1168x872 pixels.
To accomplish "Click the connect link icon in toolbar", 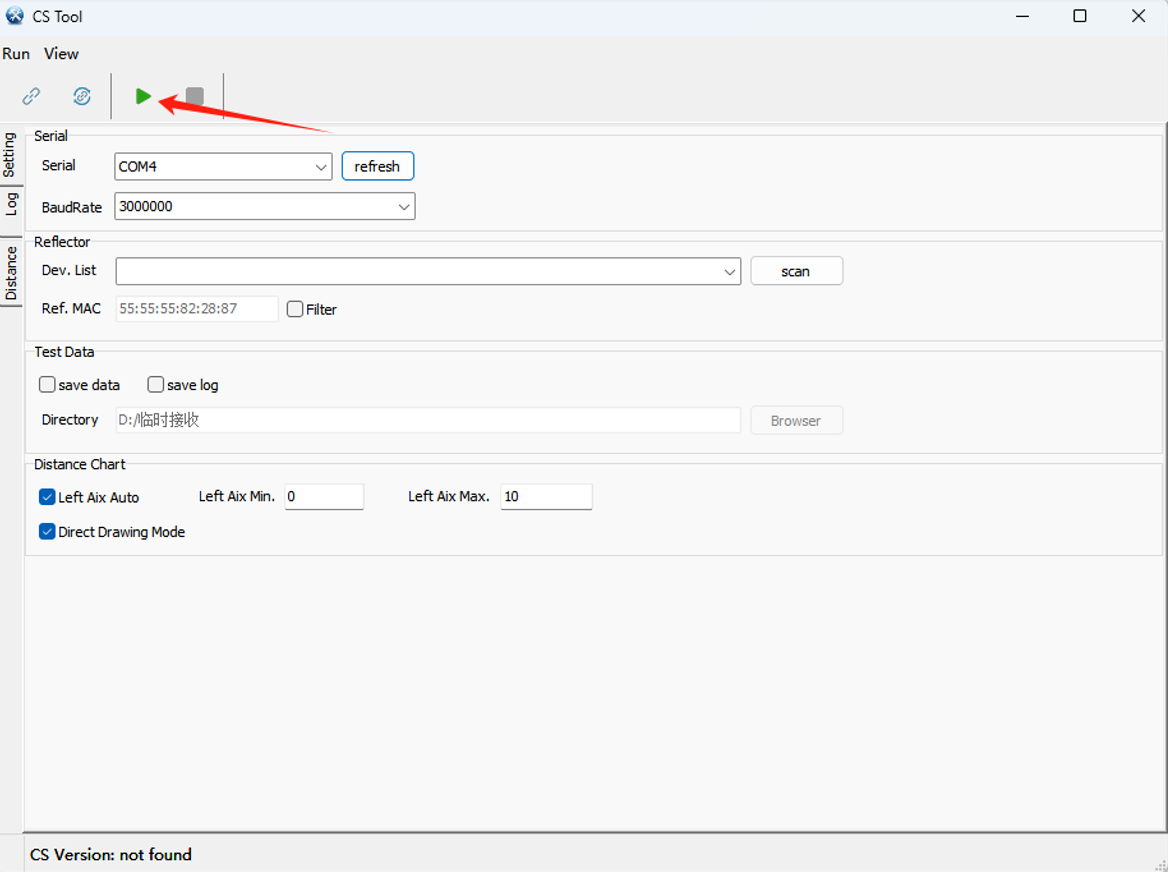I will point(31,96).
